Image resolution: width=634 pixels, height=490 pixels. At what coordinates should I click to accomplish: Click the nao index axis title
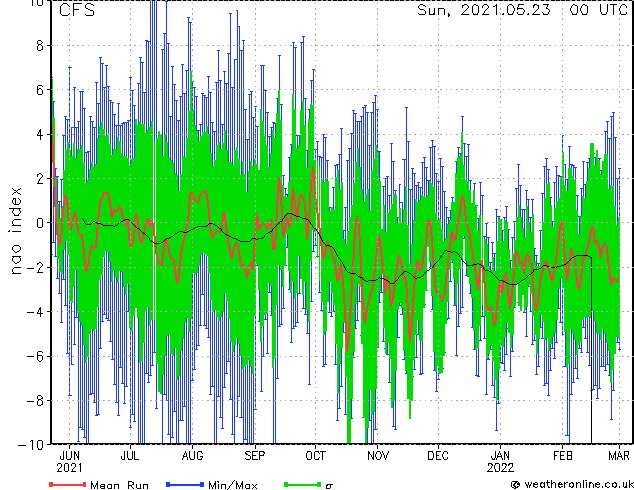click(15, 231)
